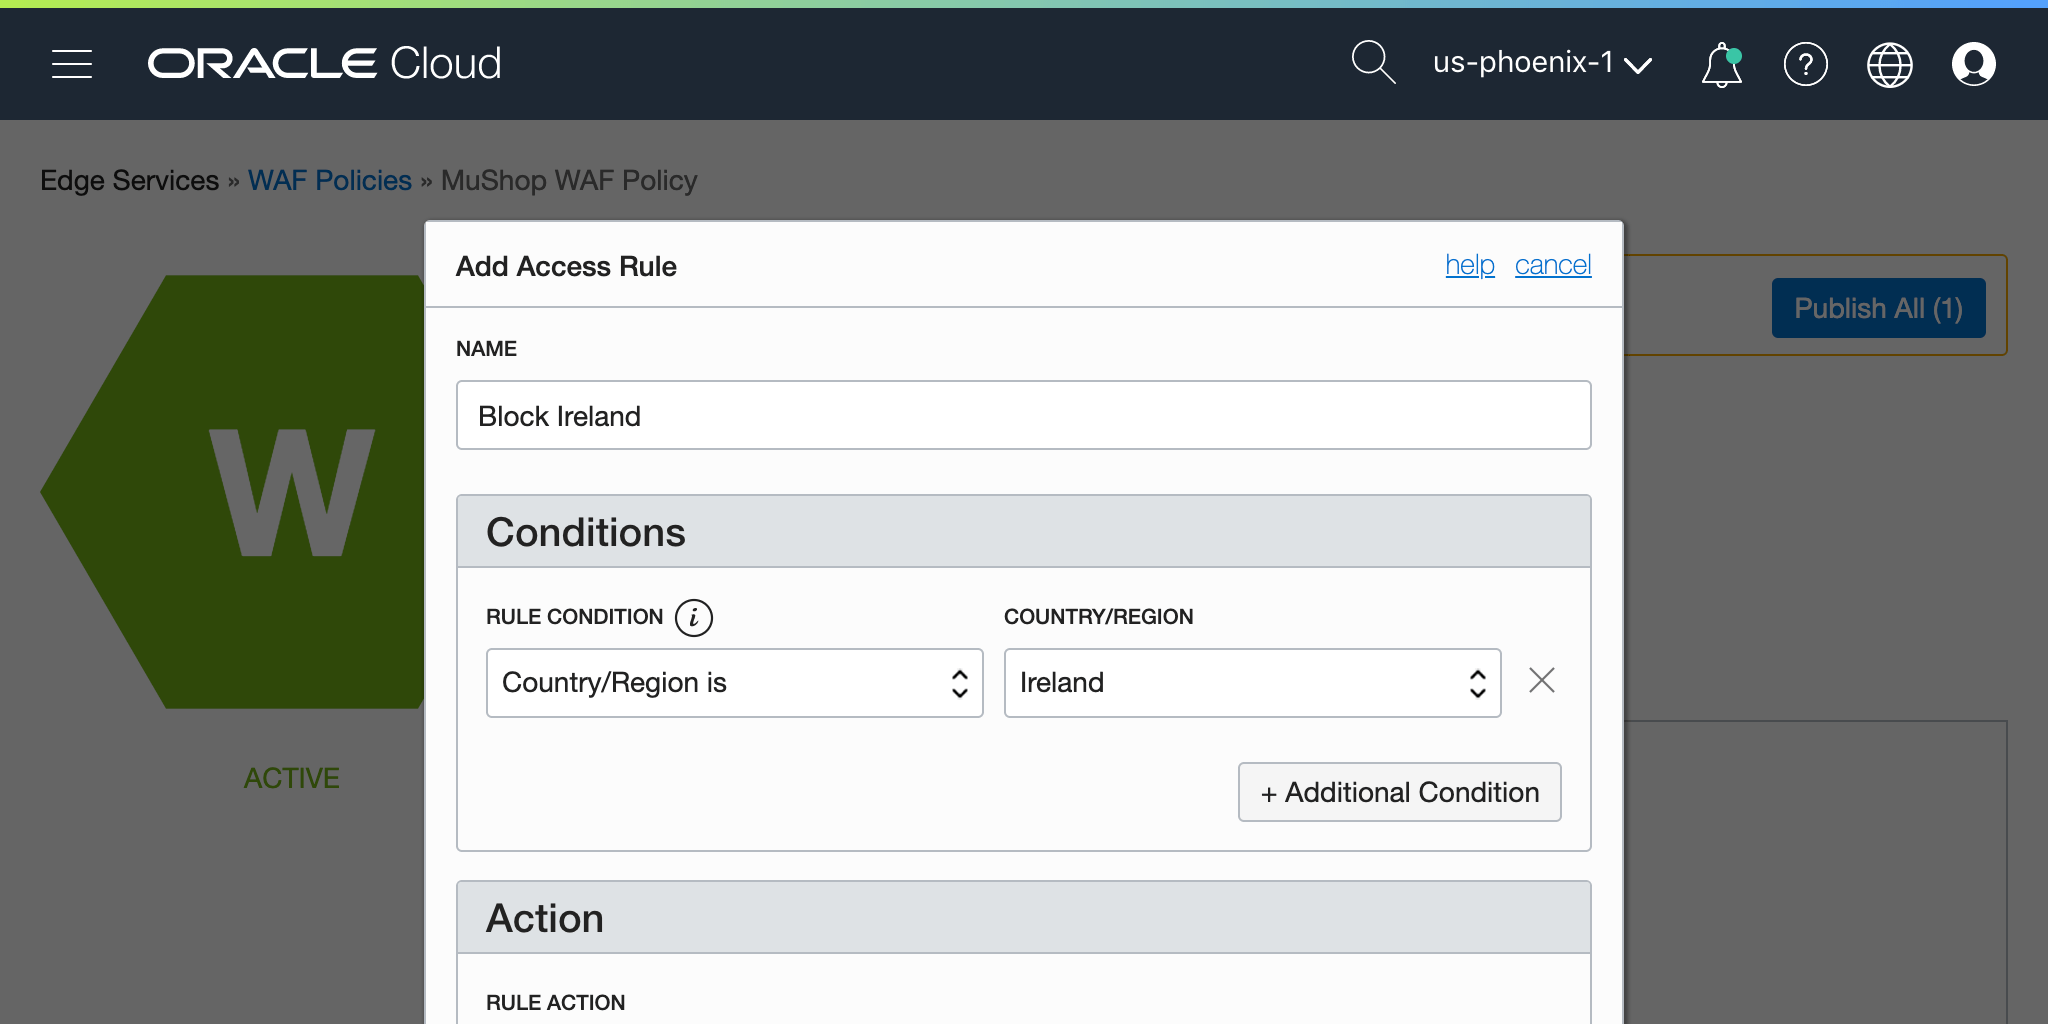Open the user profile menu

pyautogui.click(x=1973, y=65)
